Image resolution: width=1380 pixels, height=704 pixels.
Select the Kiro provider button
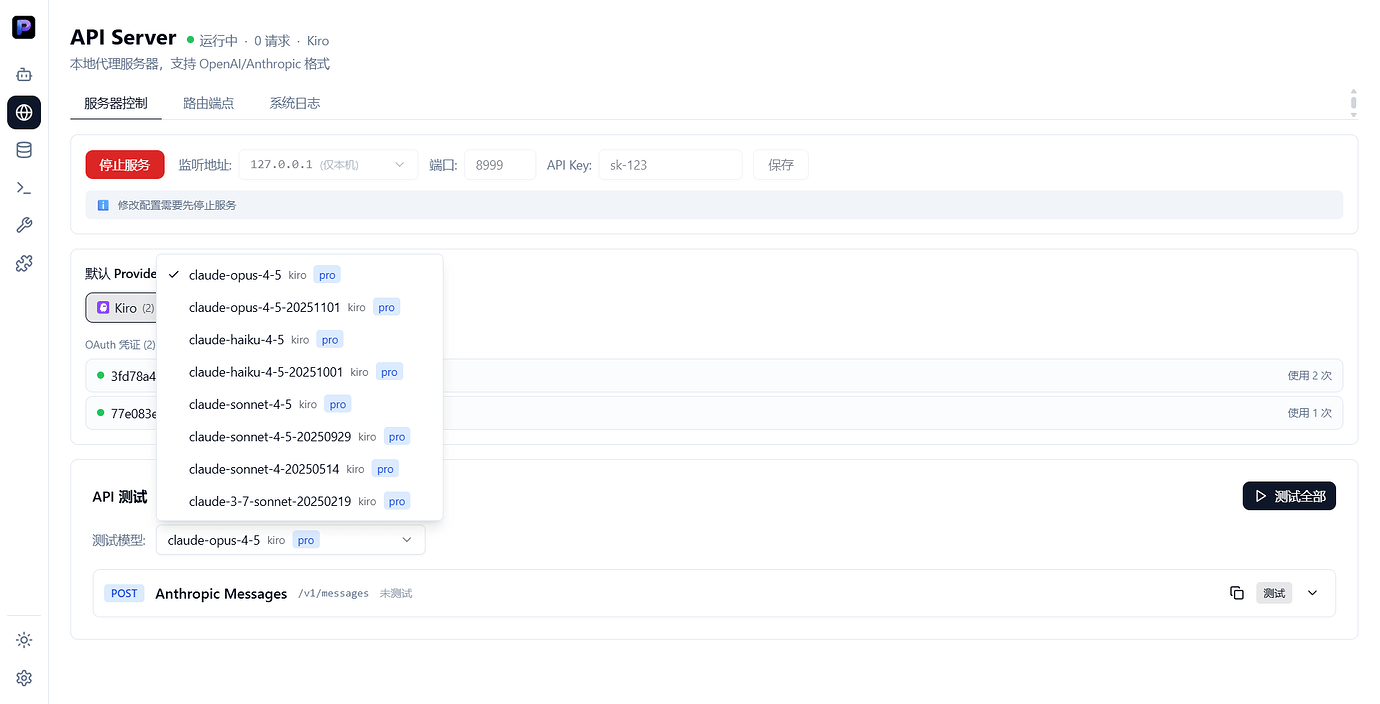(x=126, y=308)
